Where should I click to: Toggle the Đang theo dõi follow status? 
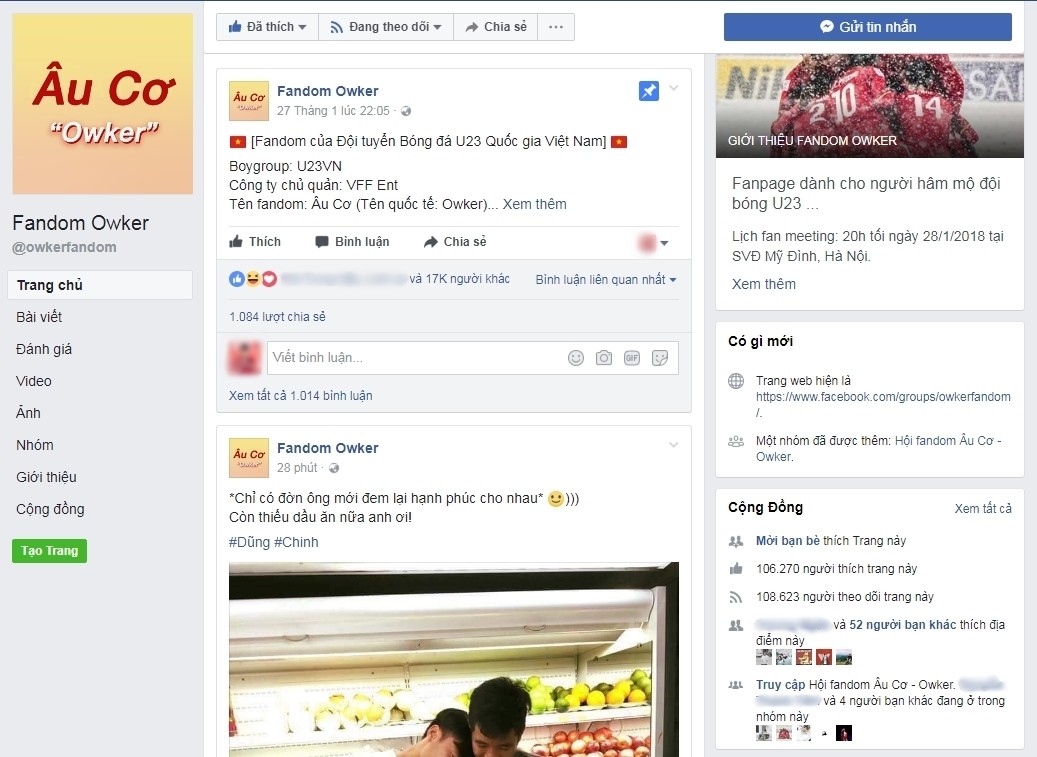pyautogui.click(x=386, y=27)
